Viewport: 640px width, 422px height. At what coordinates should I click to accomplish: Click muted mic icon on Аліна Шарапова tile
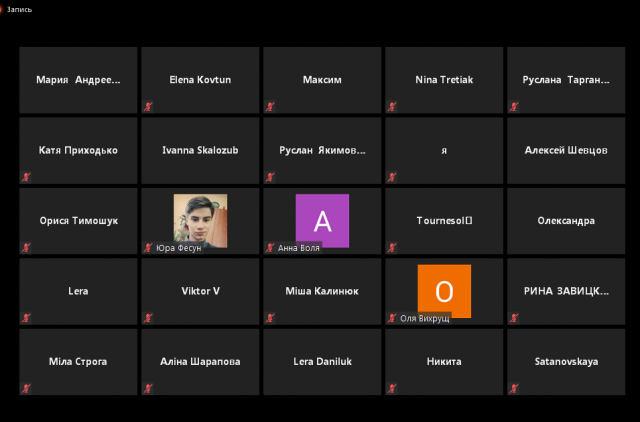(148, 389)
